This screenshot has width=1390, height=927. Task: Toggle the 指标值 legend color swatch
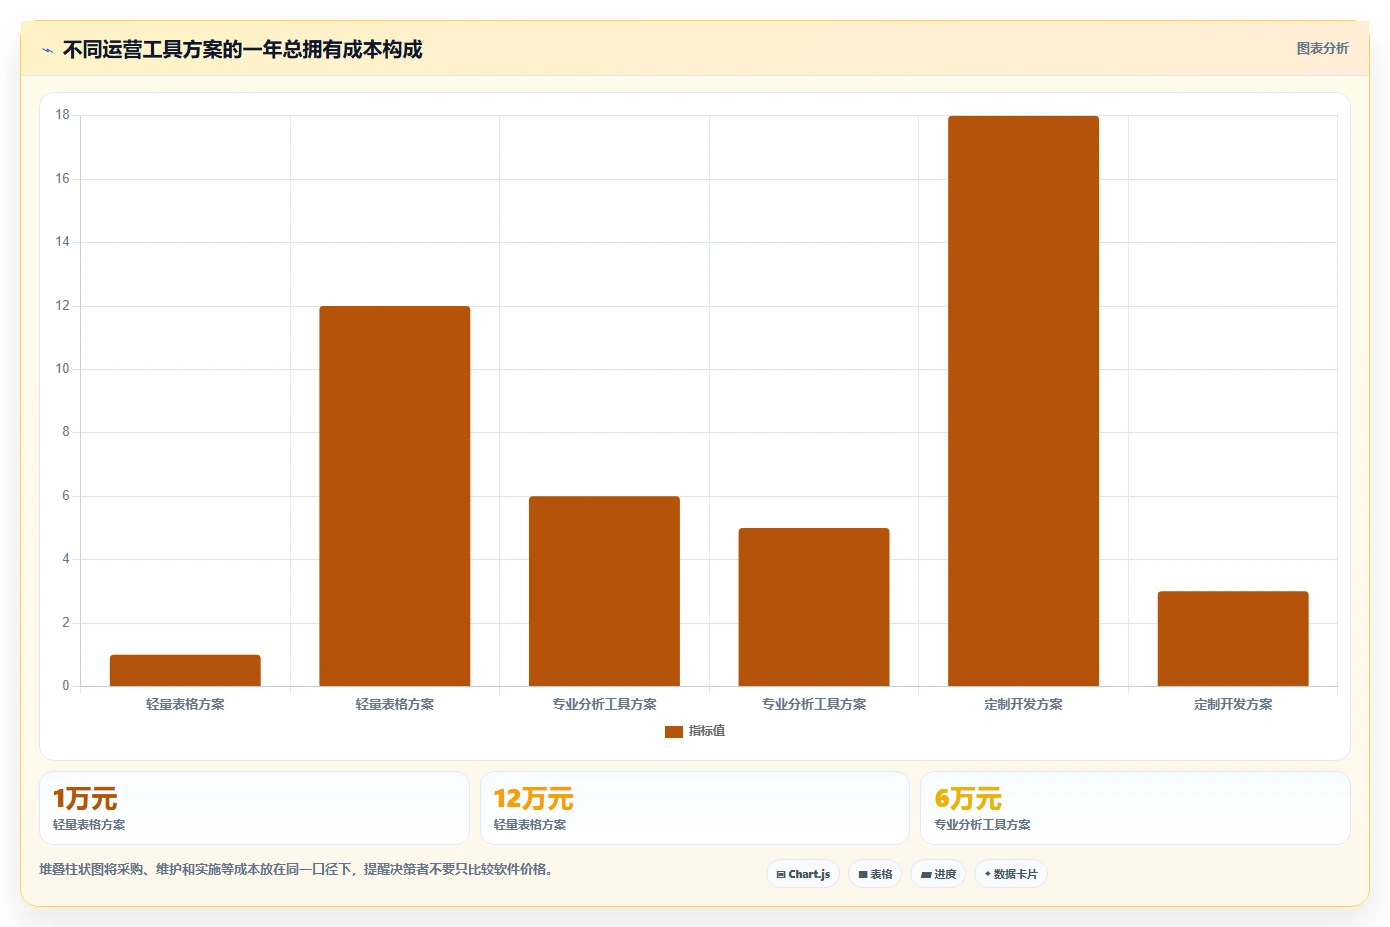[673, 731]
